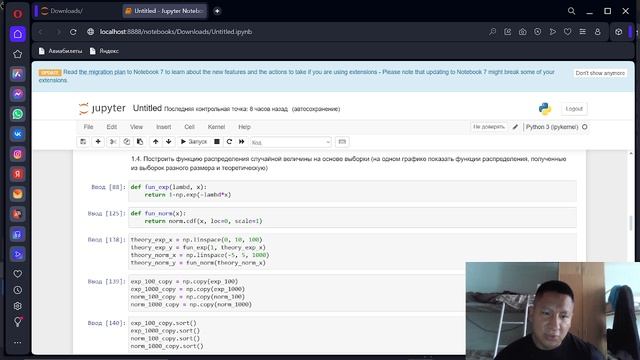Switch to the Downloads/ browser tab
This screenshot has width=640, height=360.
78,11
